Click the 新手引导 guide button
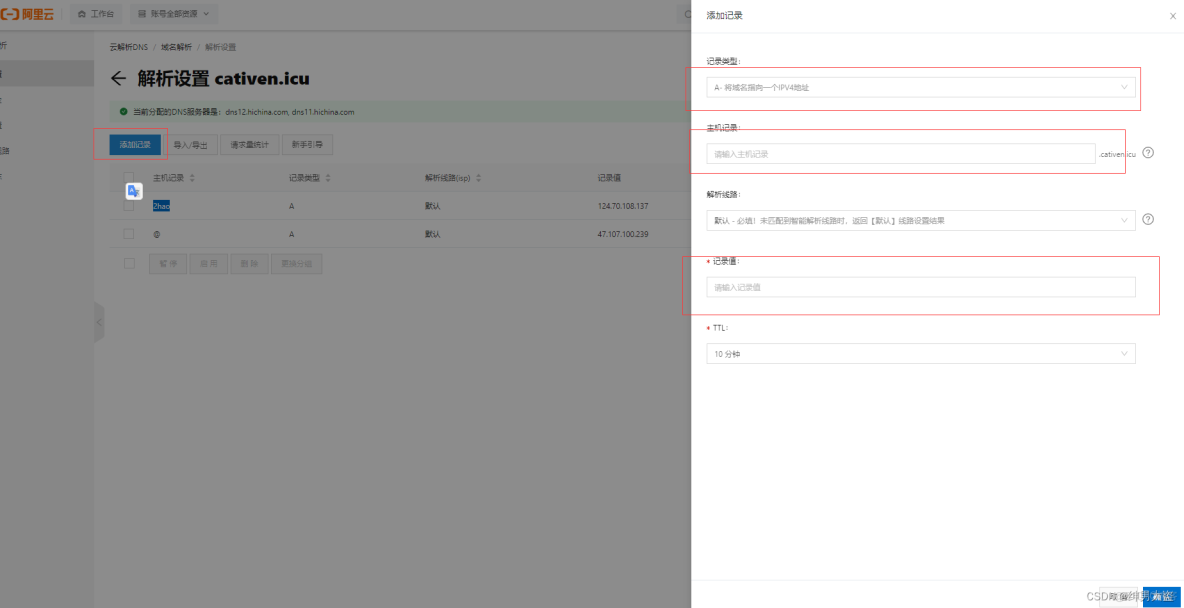The height and width of the screenshot is (608, 1184). click(x=307, y=144)
